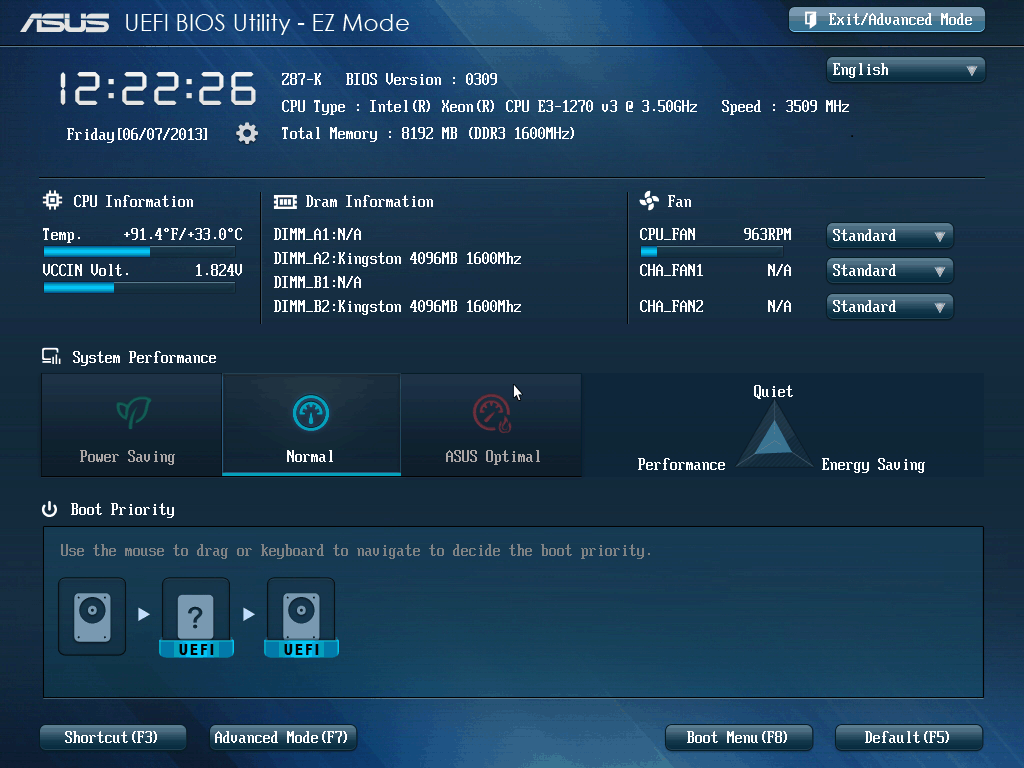Open the English language dropdown
1024x768 pixels.
[x=905, y=70]
